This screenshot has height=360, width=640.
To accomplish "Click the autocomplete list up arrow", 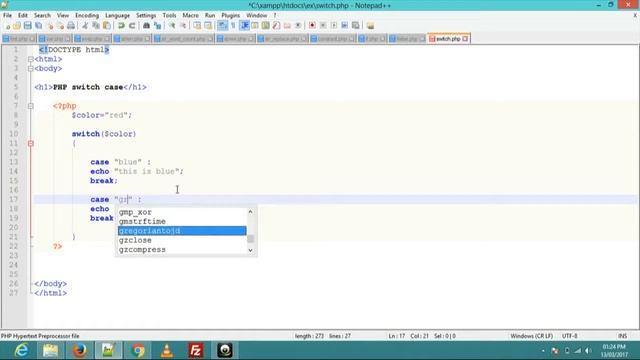I will (251, 212).
